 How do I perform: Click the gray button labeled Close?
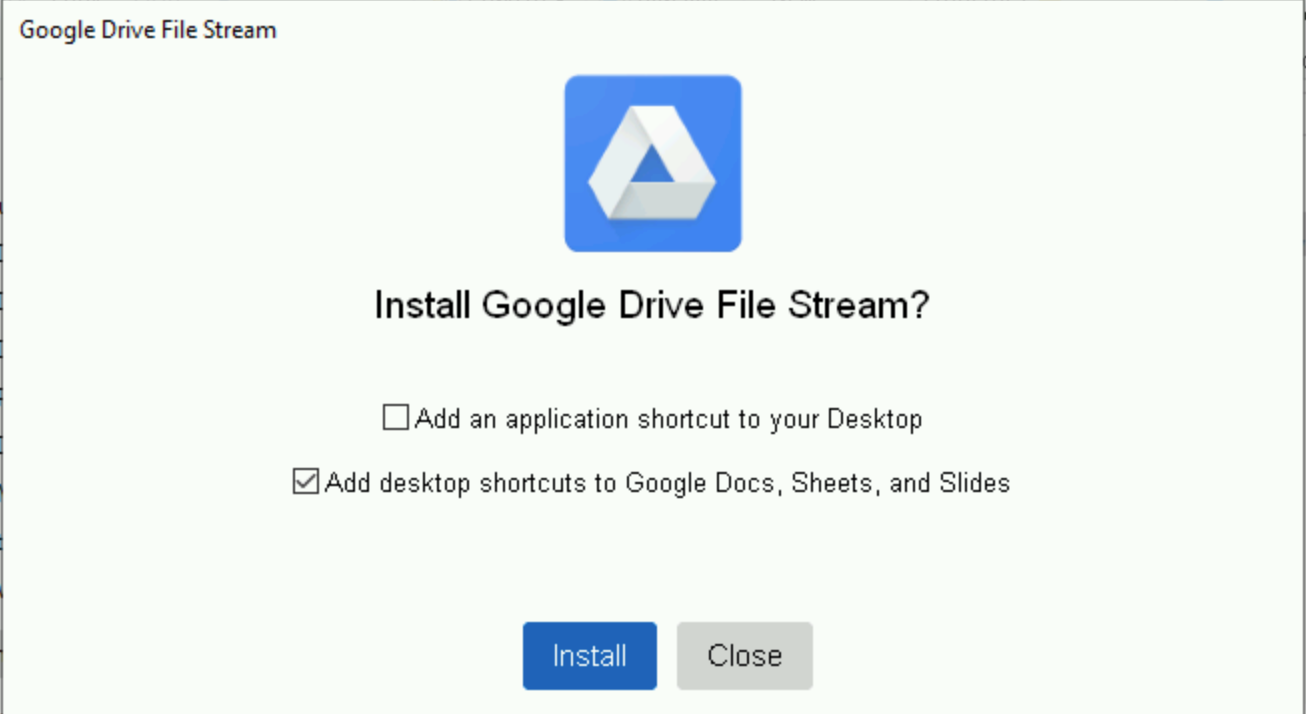point(745,656)
